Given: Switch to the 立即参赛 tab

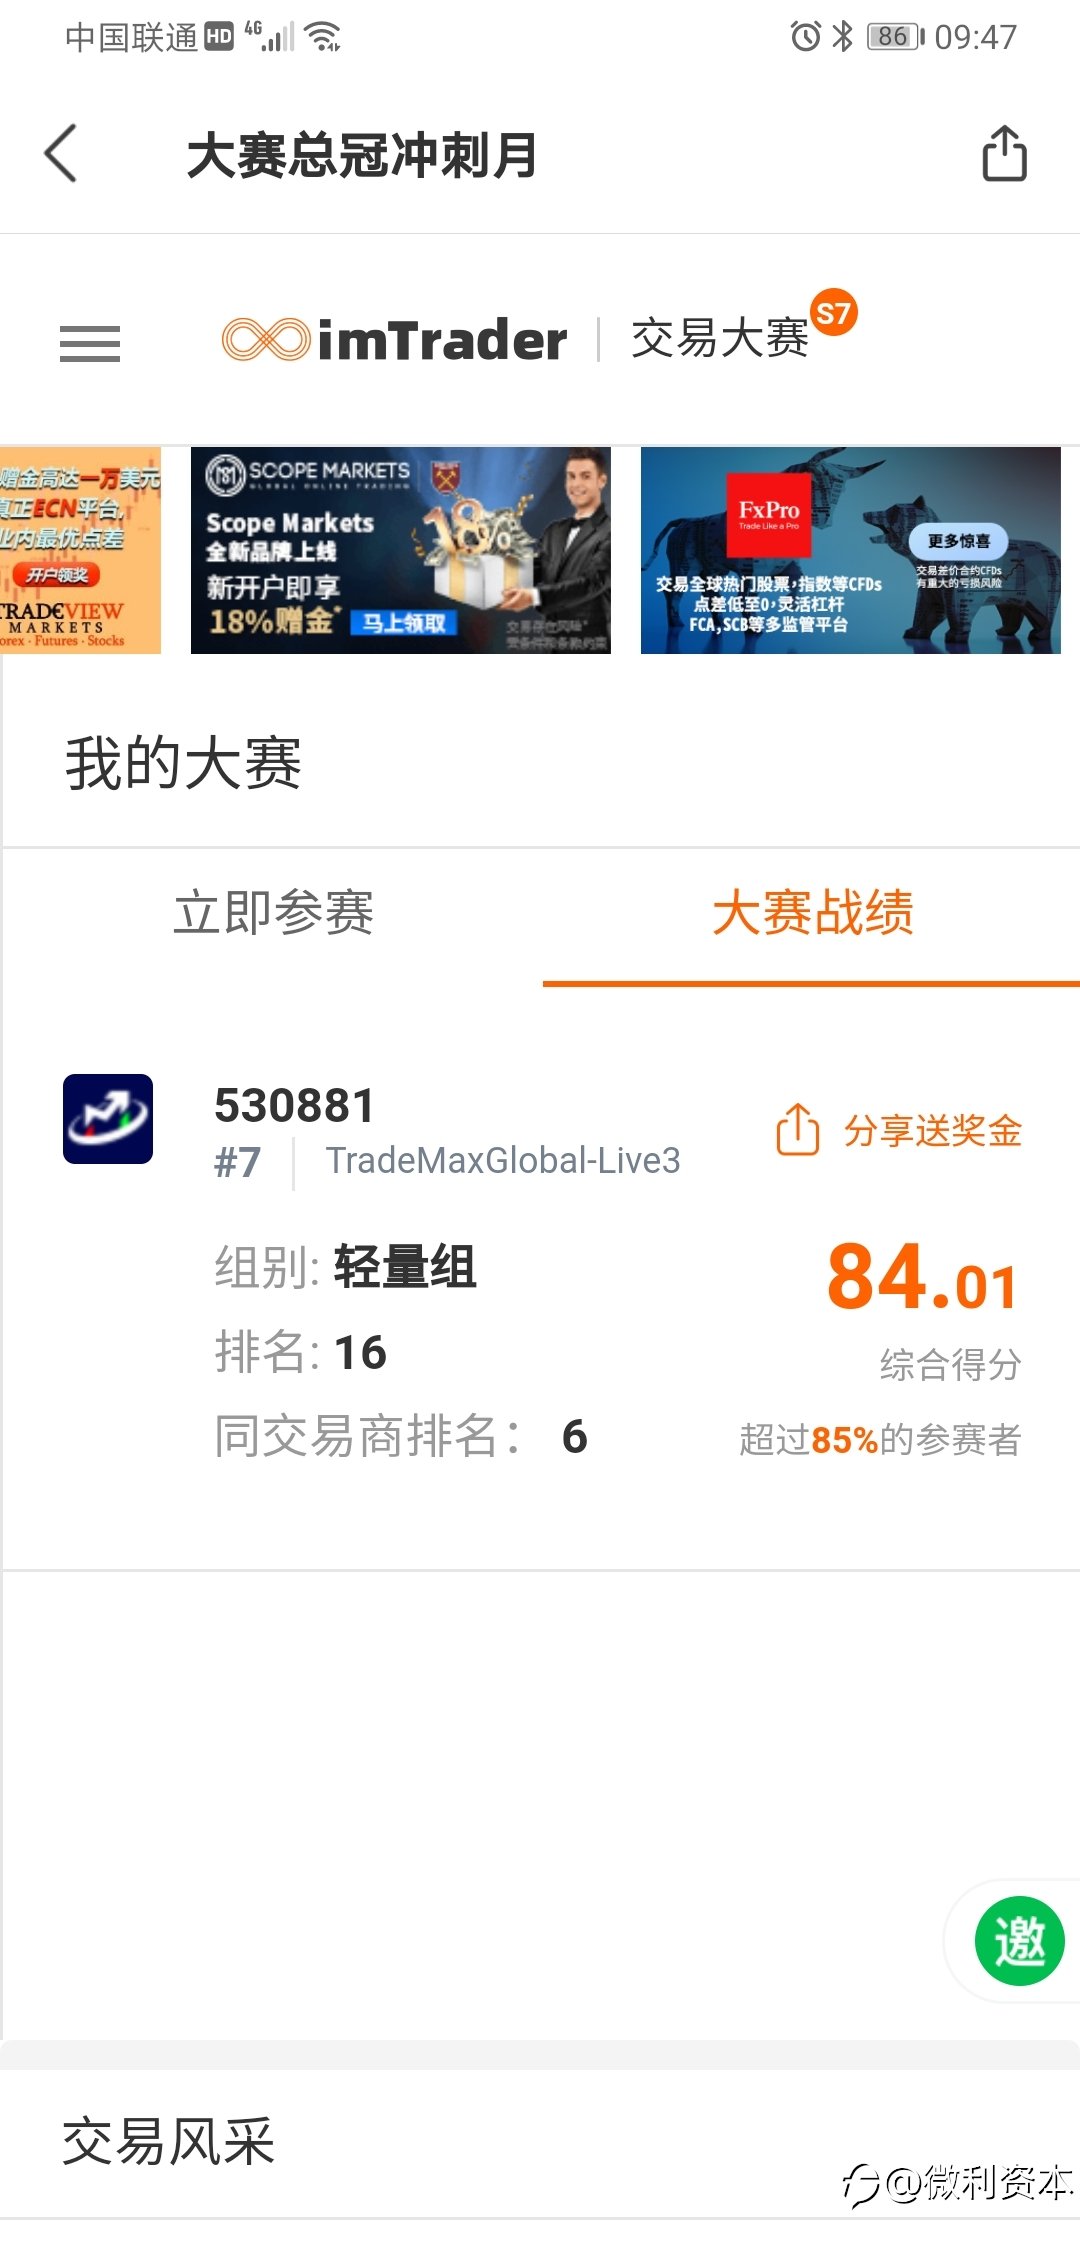Looking at the screenshot, I should click(x=273, y=913).
